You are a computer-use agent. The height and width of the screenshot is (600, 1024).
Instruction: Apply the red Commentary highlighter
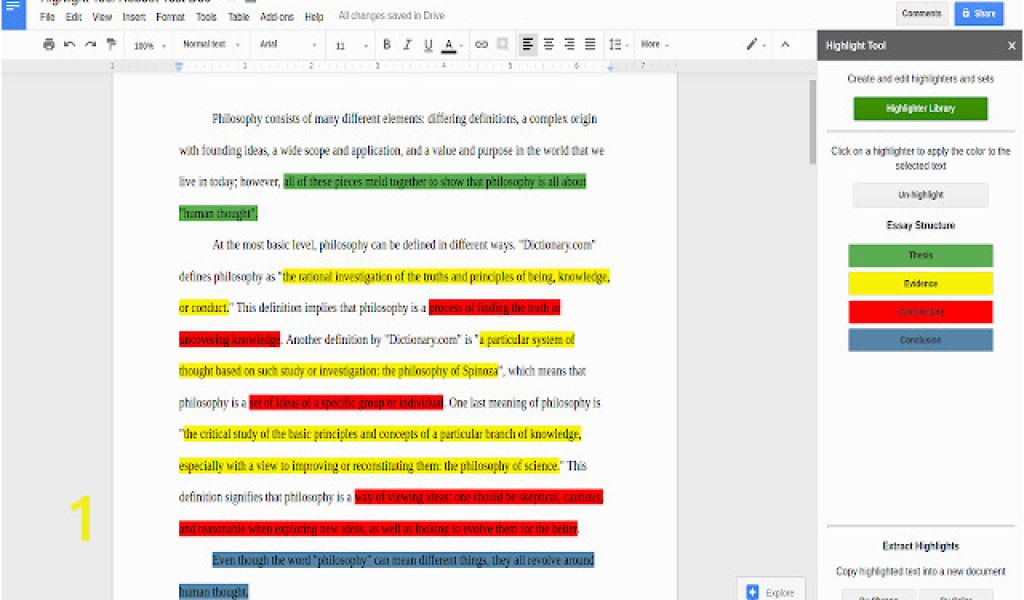click(920, 312)
